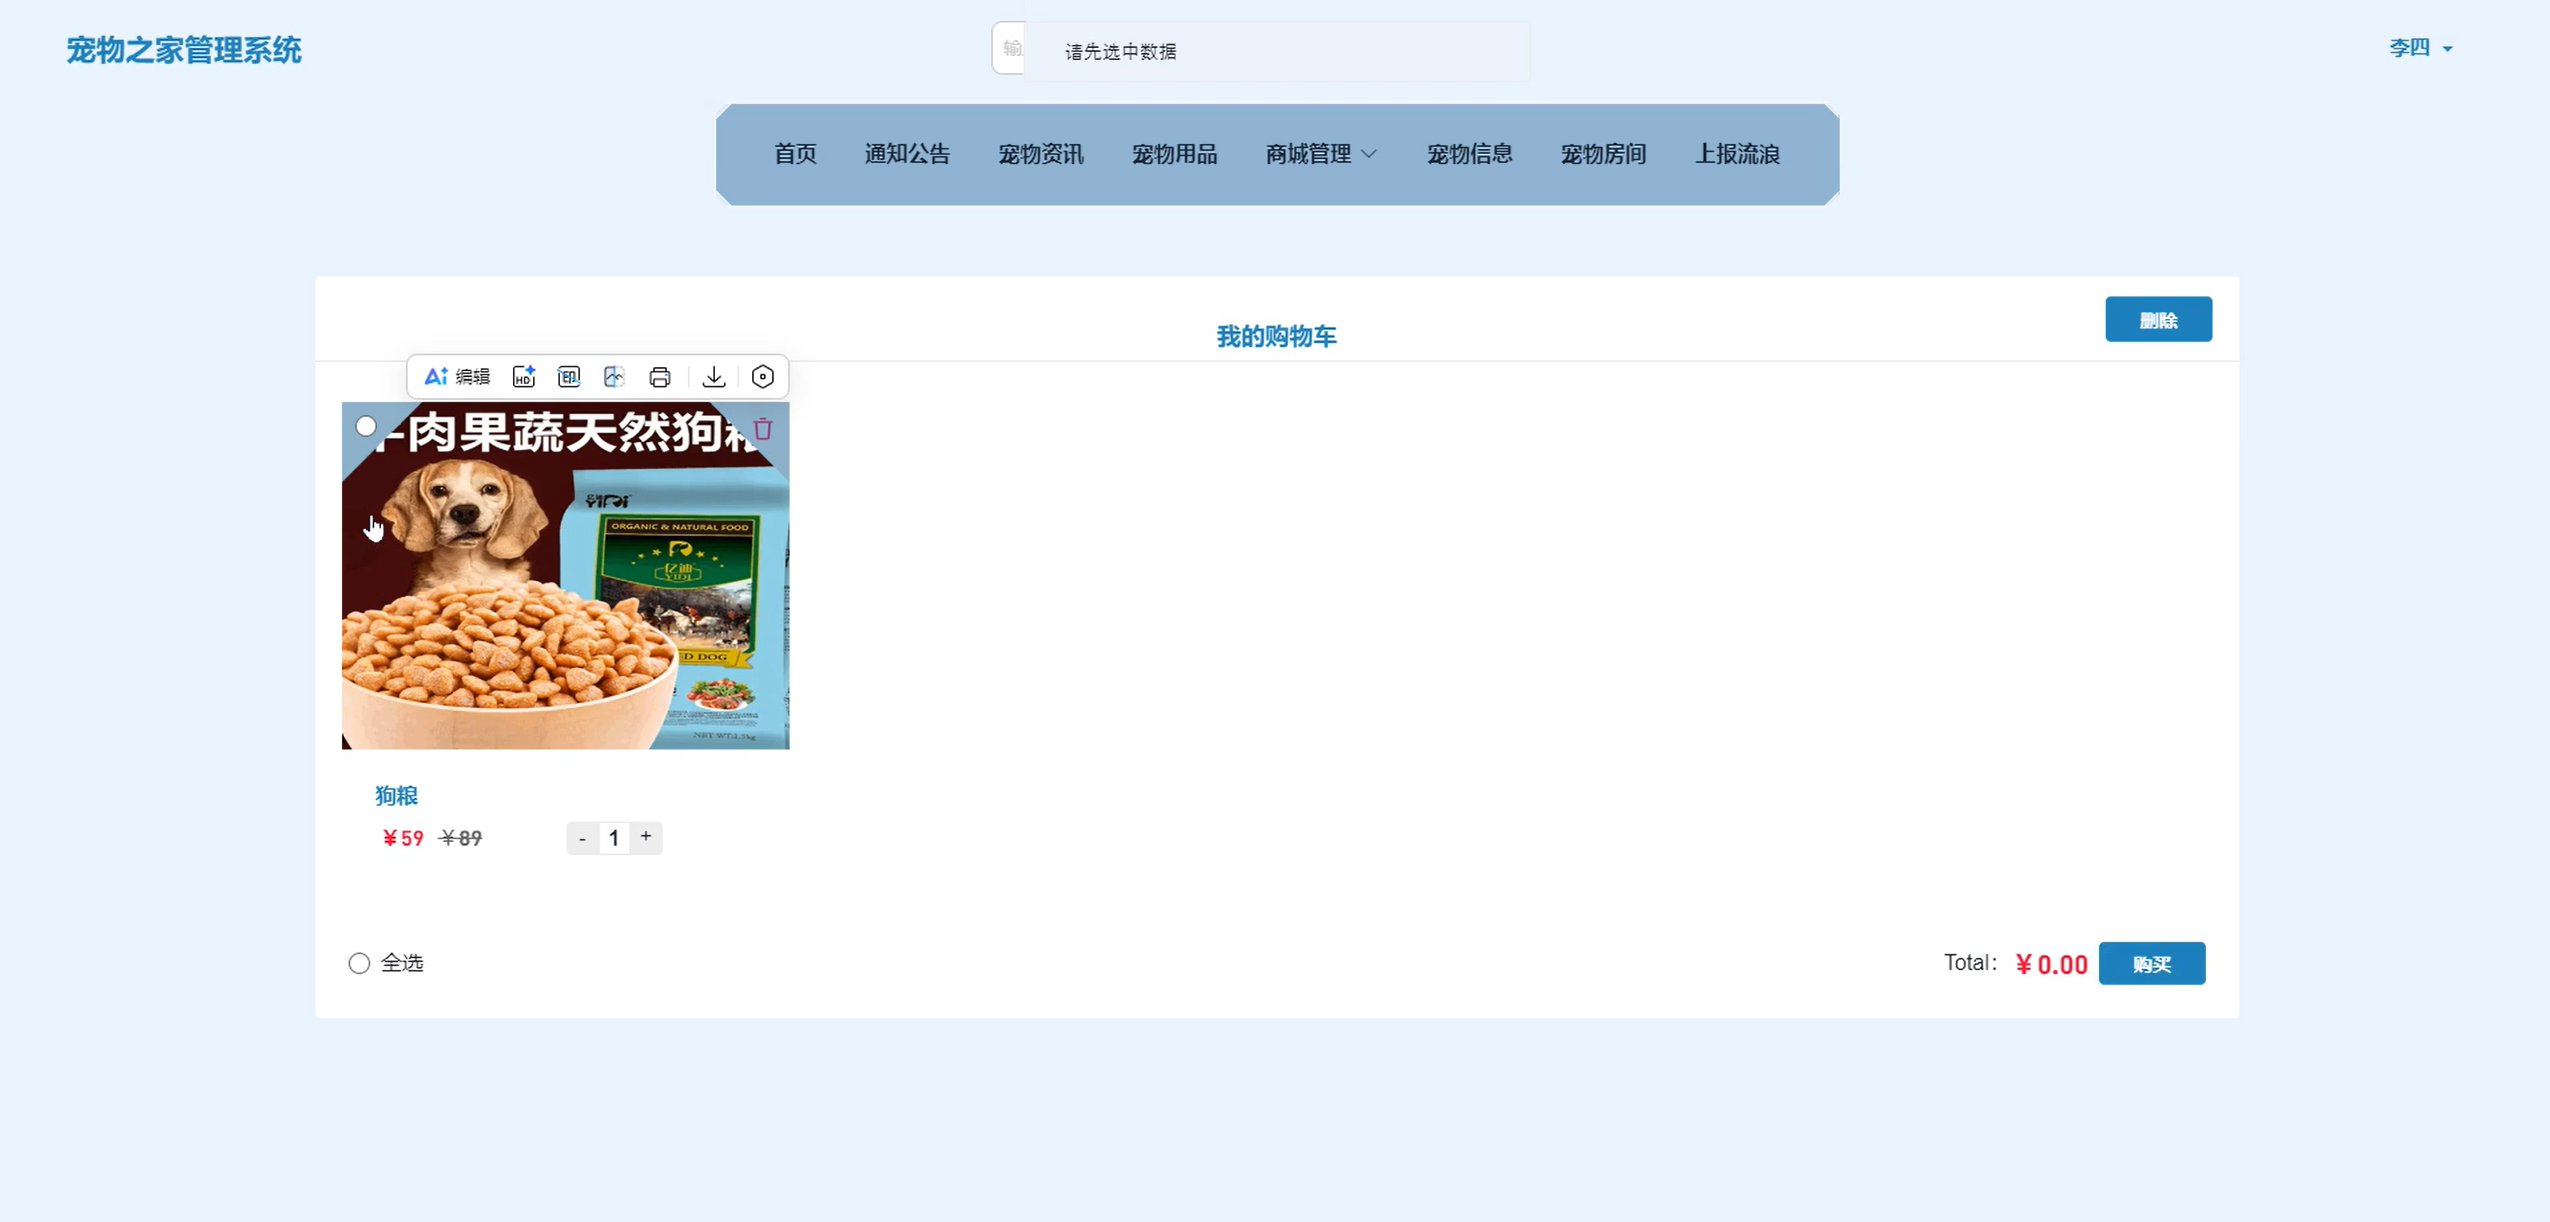Expand the 商城管理 dropdown menu
The width and height of the screenshot is (2550, 1222).
(1320, 154)
